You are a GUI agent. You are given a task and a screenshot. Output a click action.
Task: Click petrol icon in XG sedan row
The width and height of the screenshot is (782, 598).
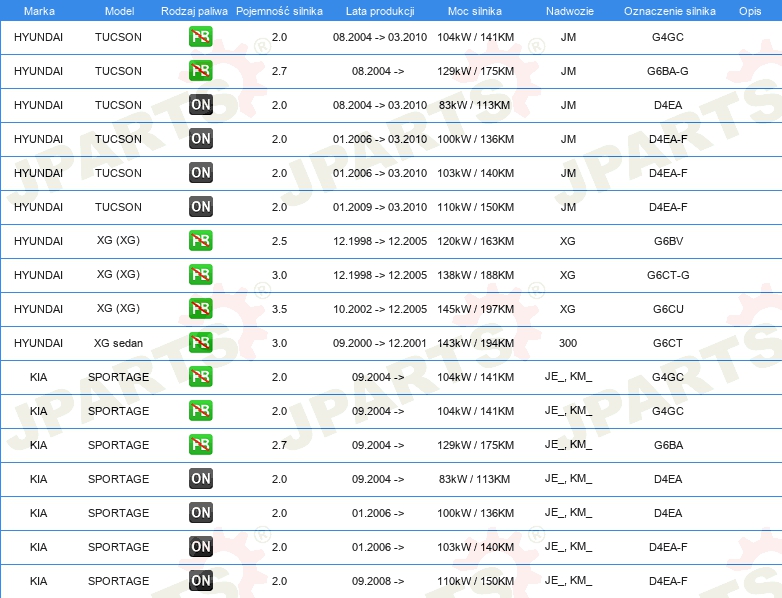tap(200, 343)
